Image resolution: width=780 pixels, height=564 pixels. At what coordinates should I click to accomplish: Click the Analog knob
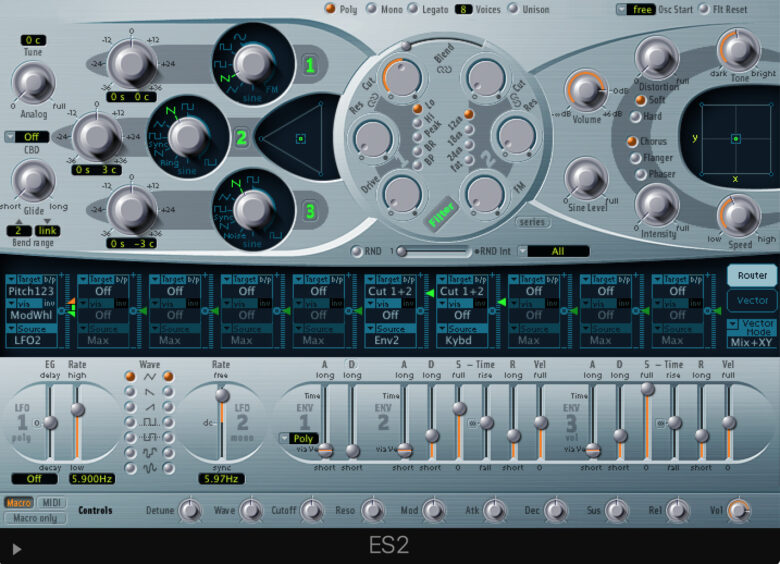click(33, 83)
